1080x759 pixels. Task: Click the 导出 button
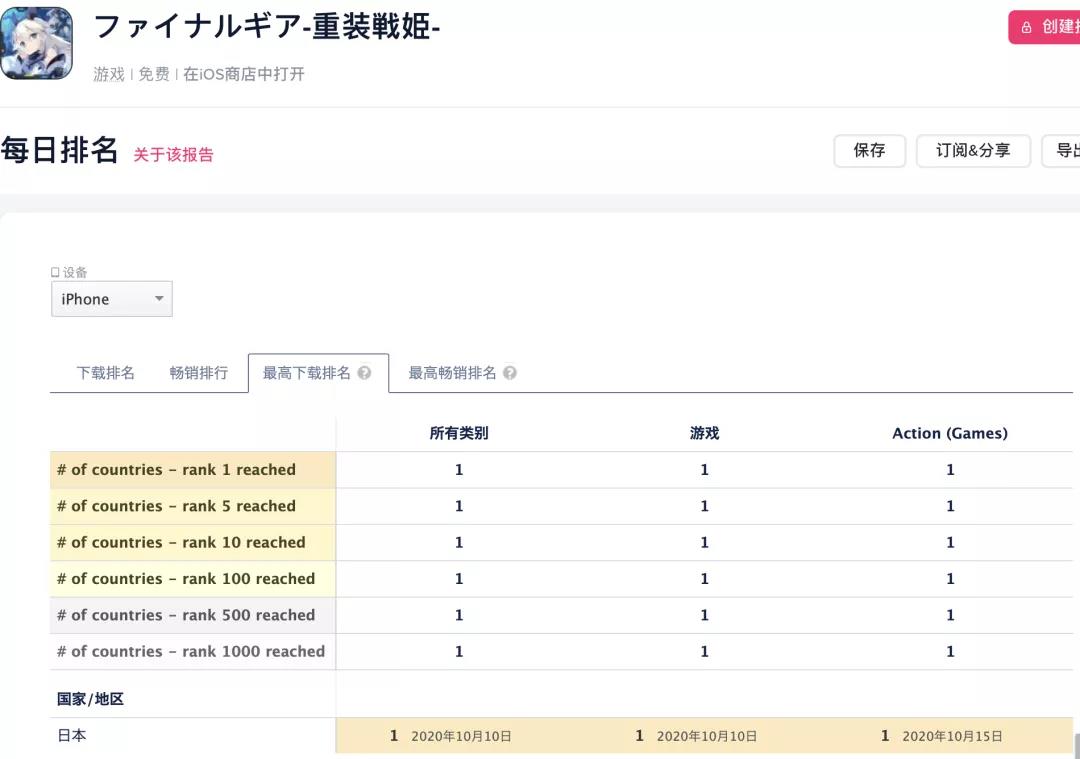tap(1069, 151)
